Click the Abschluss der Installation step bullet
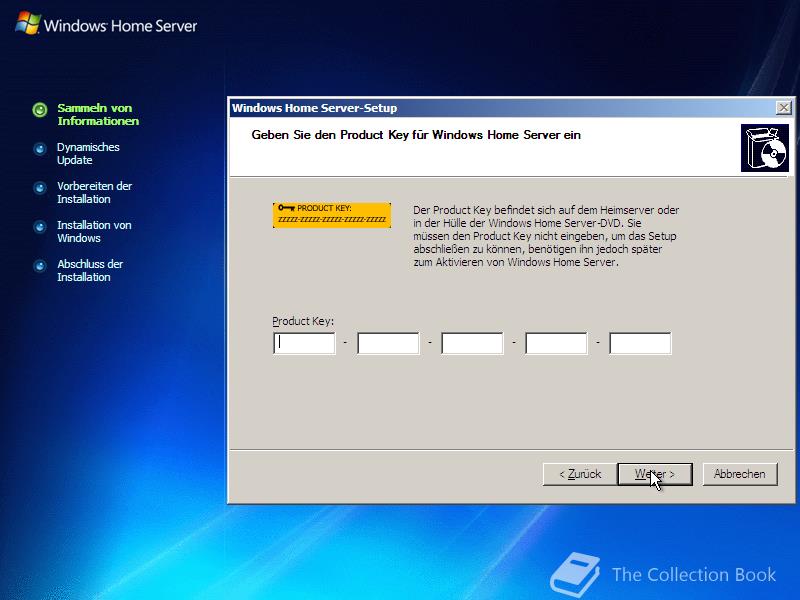This screenshot has width=800, height=600. 40,266
